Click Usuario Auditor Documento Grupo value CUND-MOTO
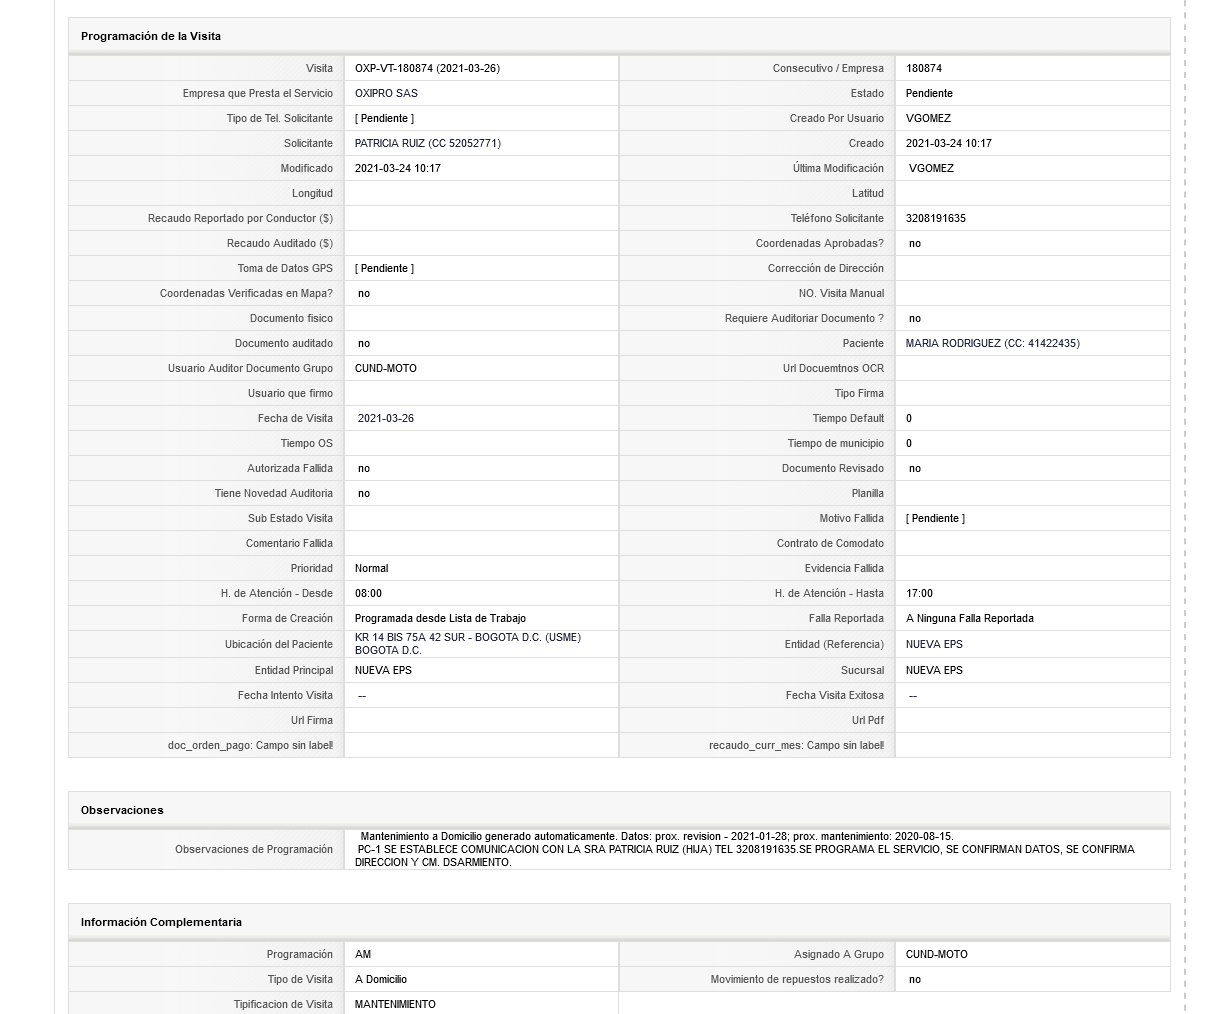The height and width of the screenshot is (1014, 1209). tap(385, 368)
